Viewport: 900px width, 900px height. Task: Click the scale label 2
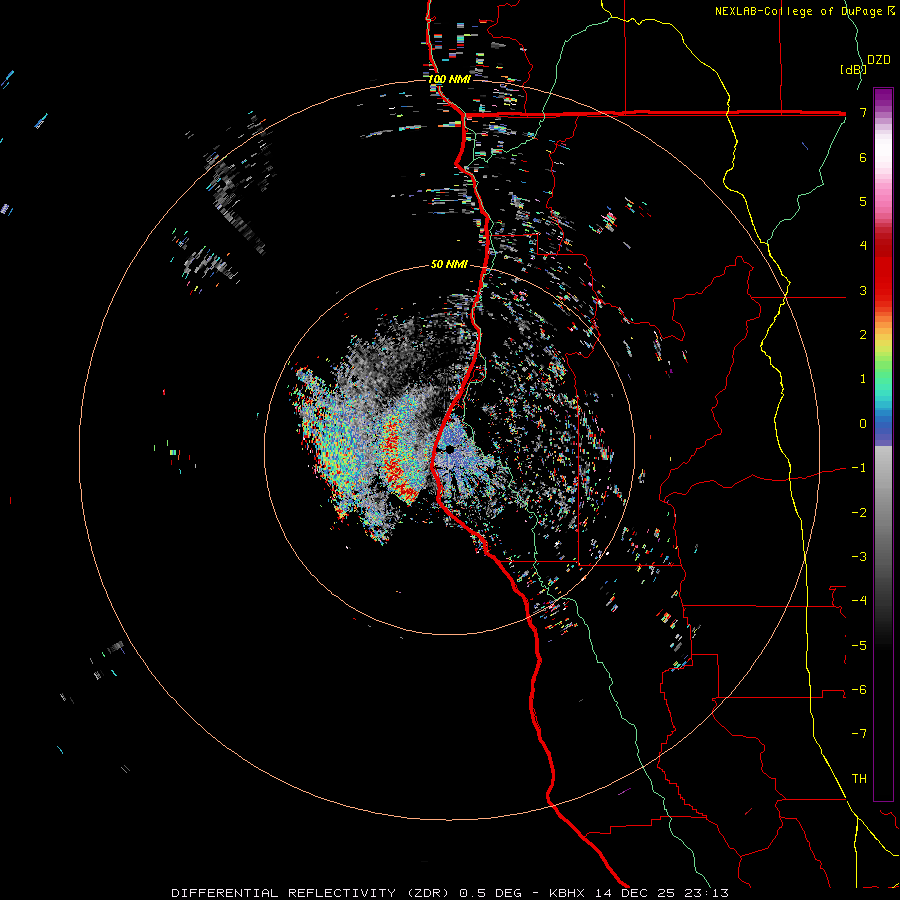coord(863,335)
